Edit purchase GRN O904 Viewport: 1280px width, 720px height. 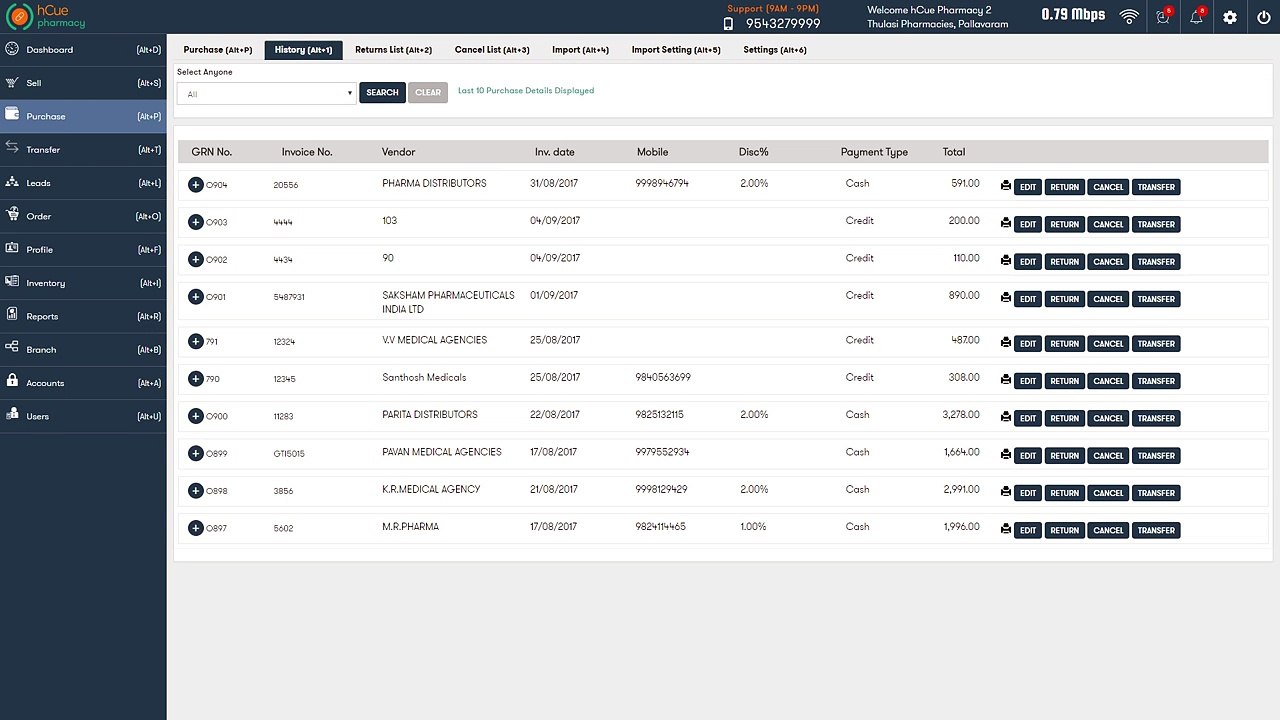[1028, 187]
